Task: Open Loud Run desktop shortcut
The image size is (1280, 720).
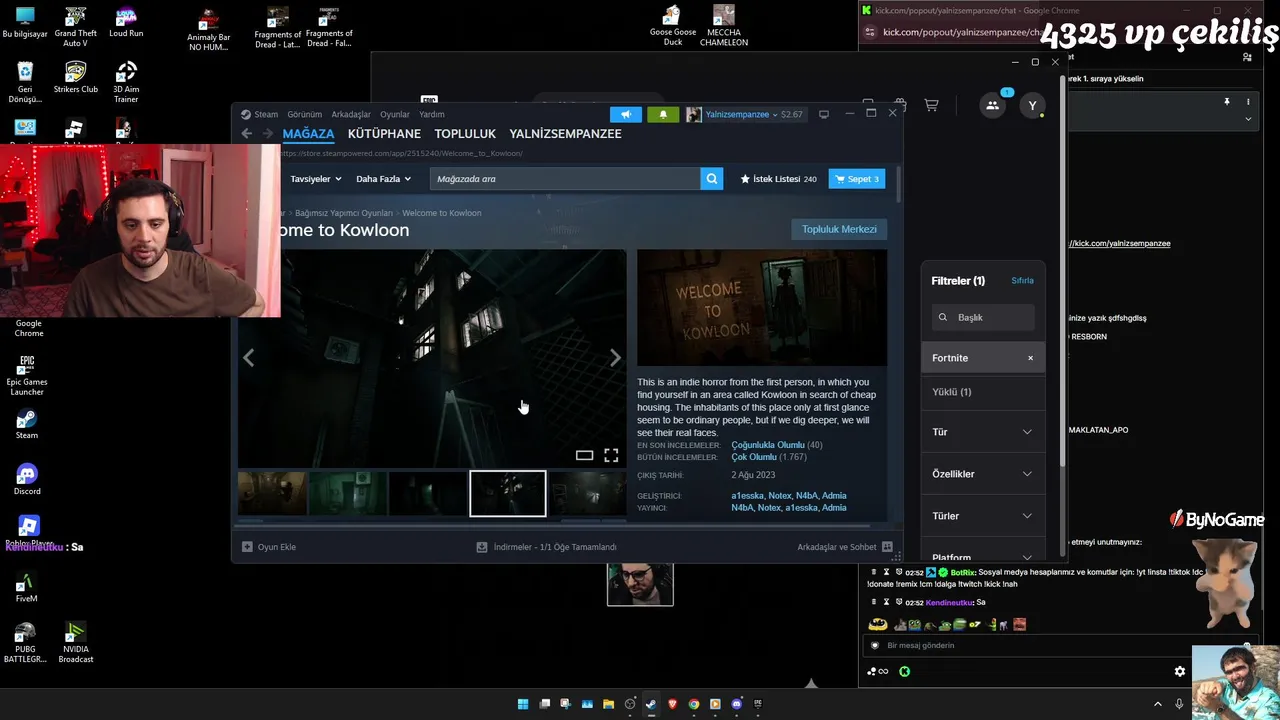Action: coord(126,22)
